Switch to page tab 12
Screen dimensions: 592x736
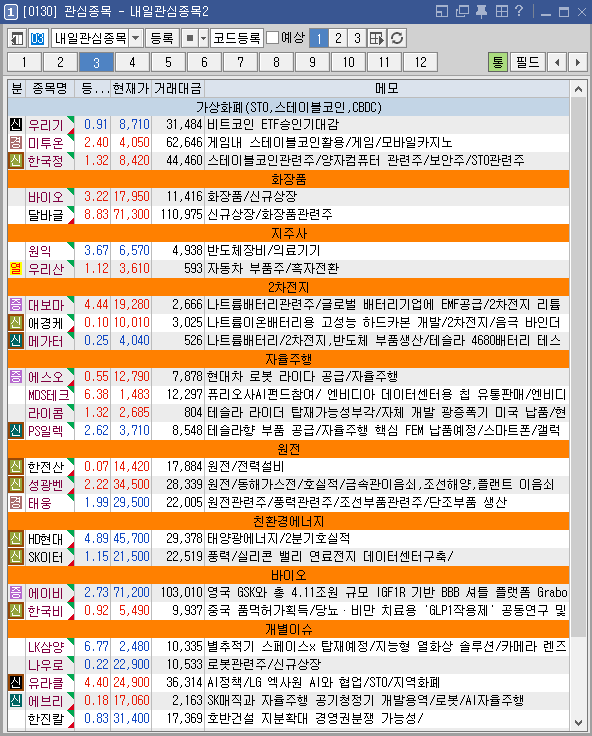coord(421,62)
